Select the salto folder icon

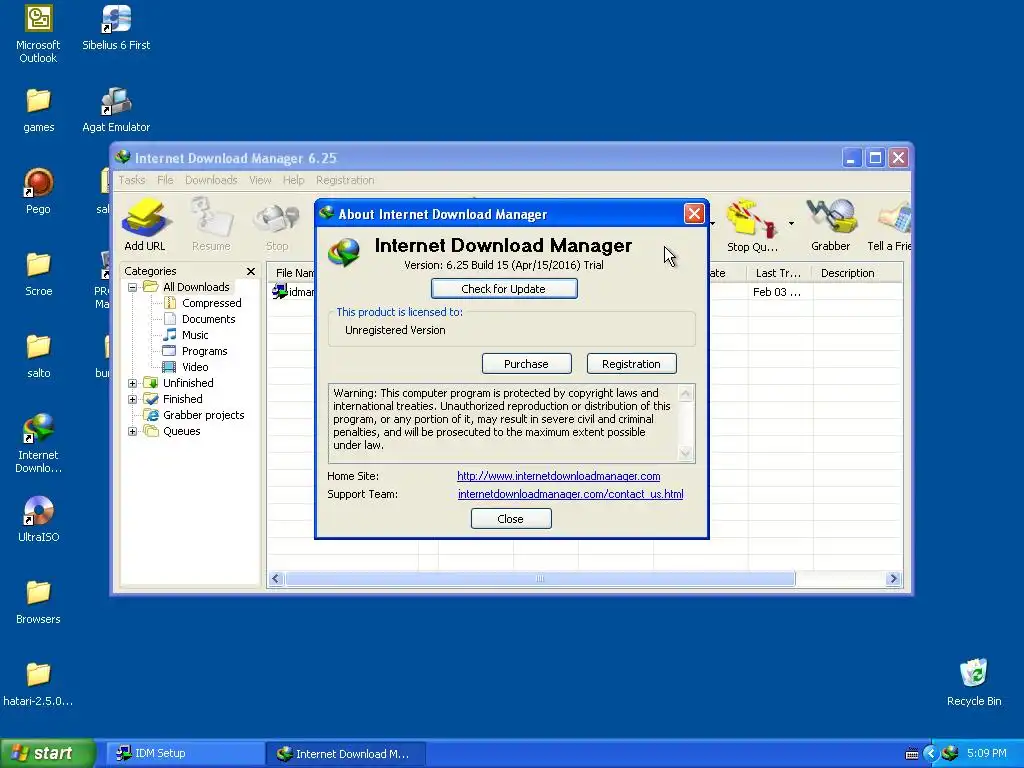pos(39,356)
